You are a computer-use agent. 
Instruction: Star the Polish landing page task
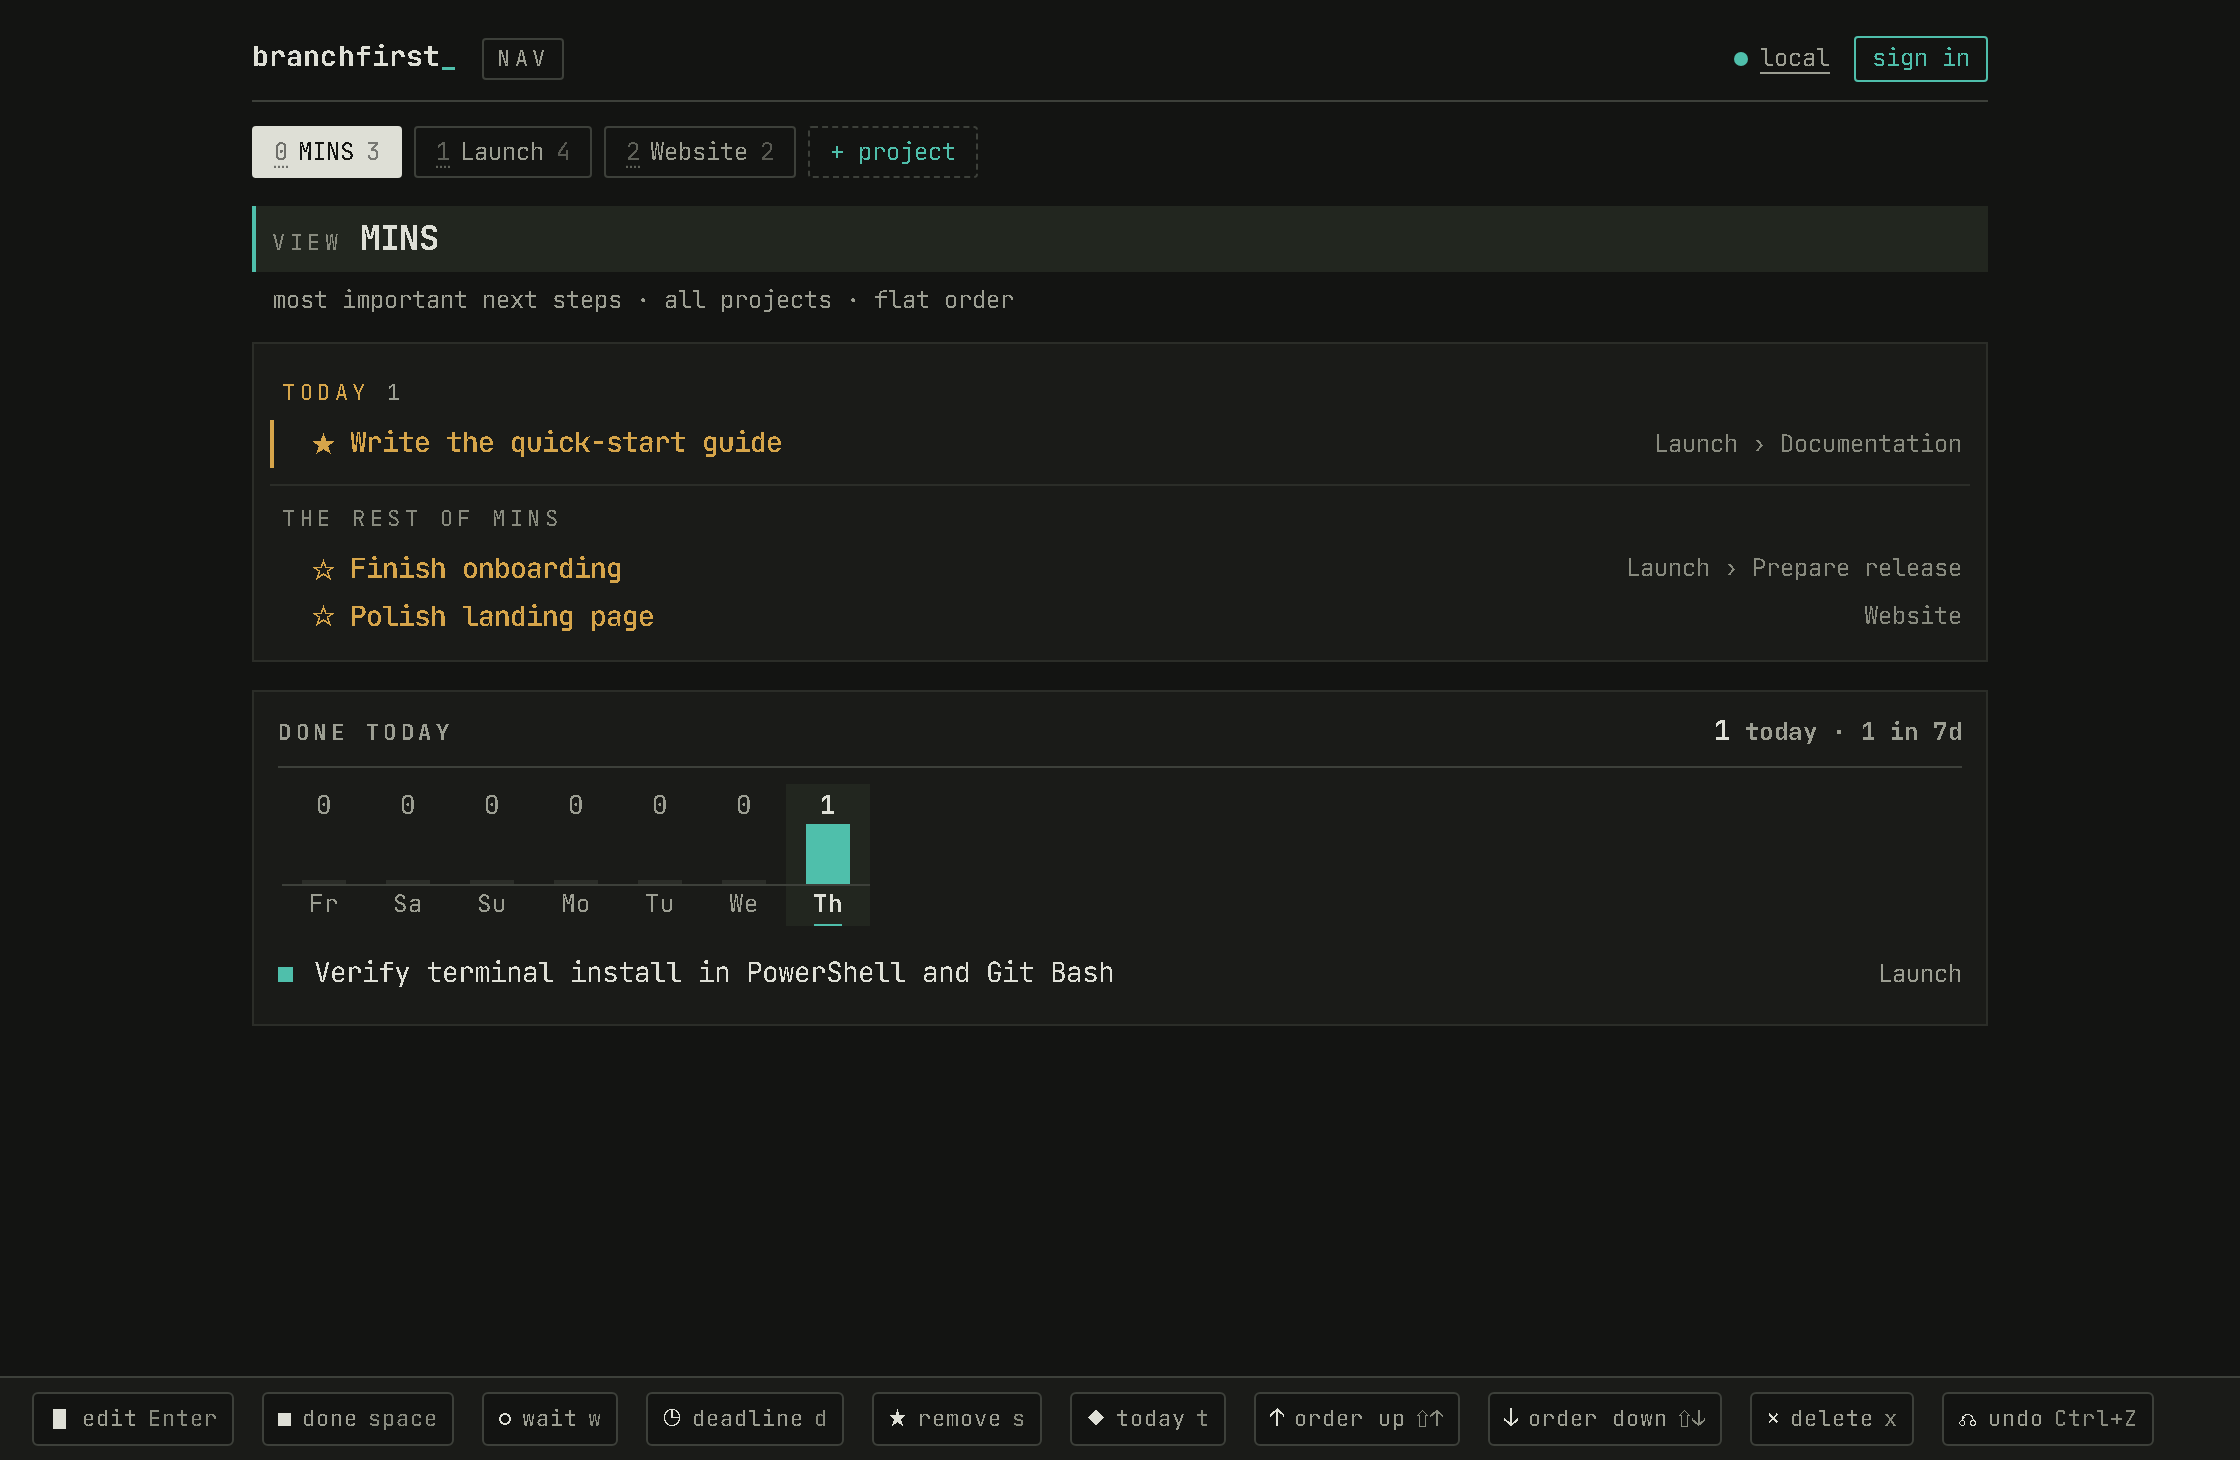coord(323,617)
